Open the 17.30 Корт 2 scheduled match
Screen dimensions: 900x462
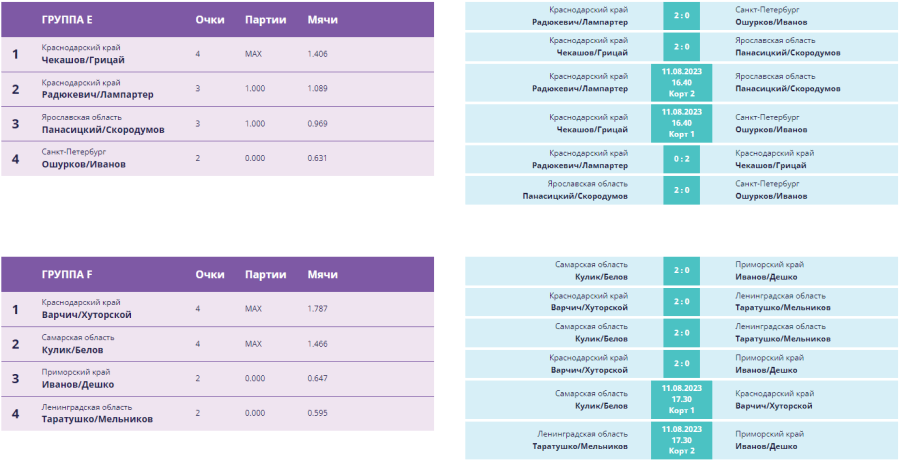(682, 440)
